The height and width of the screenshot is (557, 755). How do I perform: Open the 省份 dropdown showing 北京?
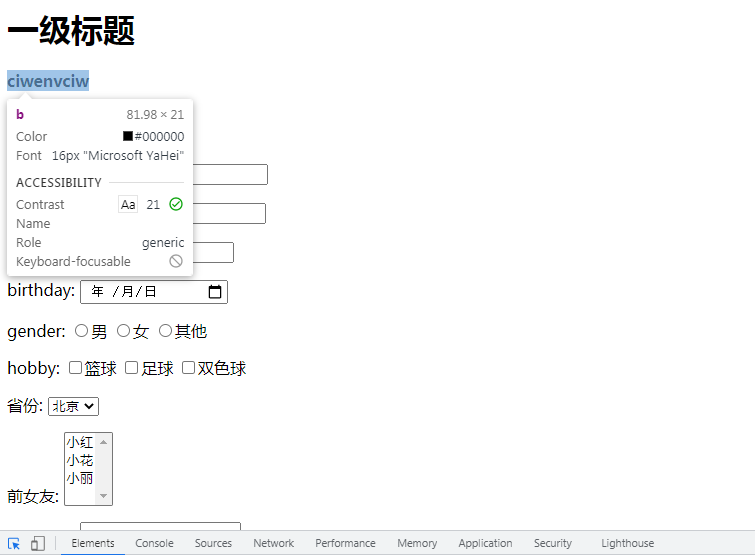point(73,406)
